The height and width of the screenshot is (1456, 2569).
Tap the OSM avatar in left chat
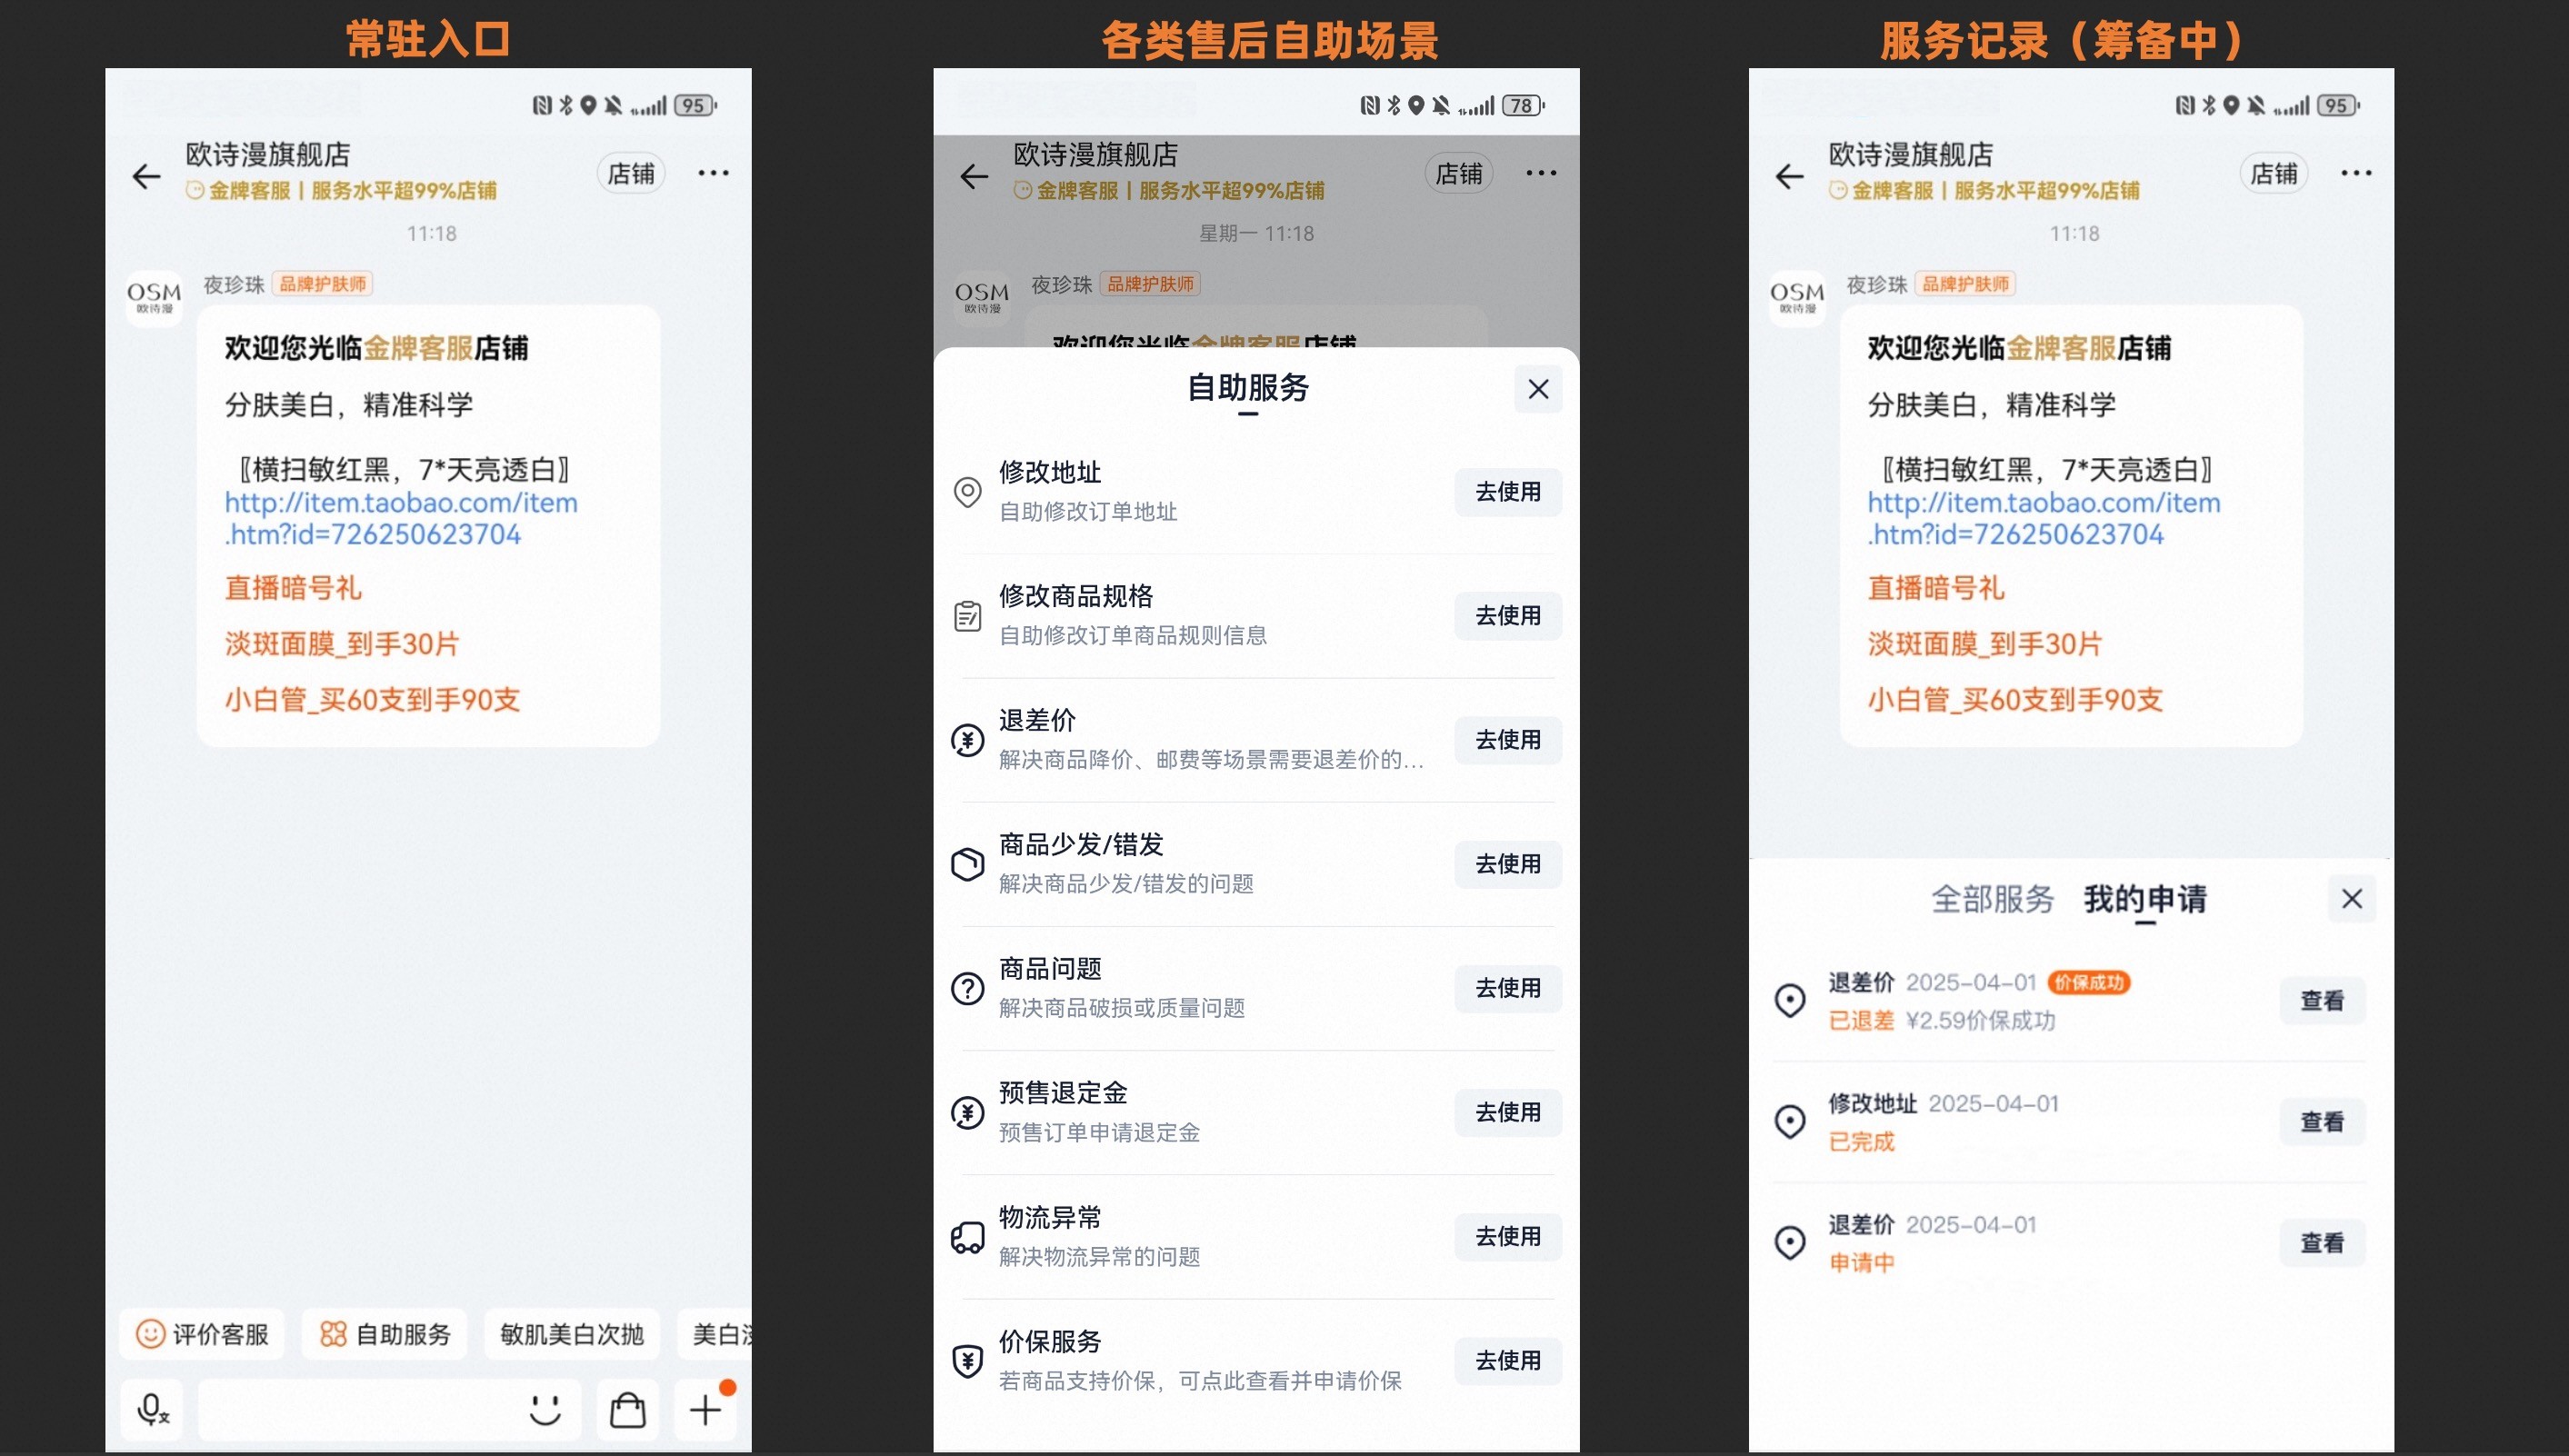(154, 297)
